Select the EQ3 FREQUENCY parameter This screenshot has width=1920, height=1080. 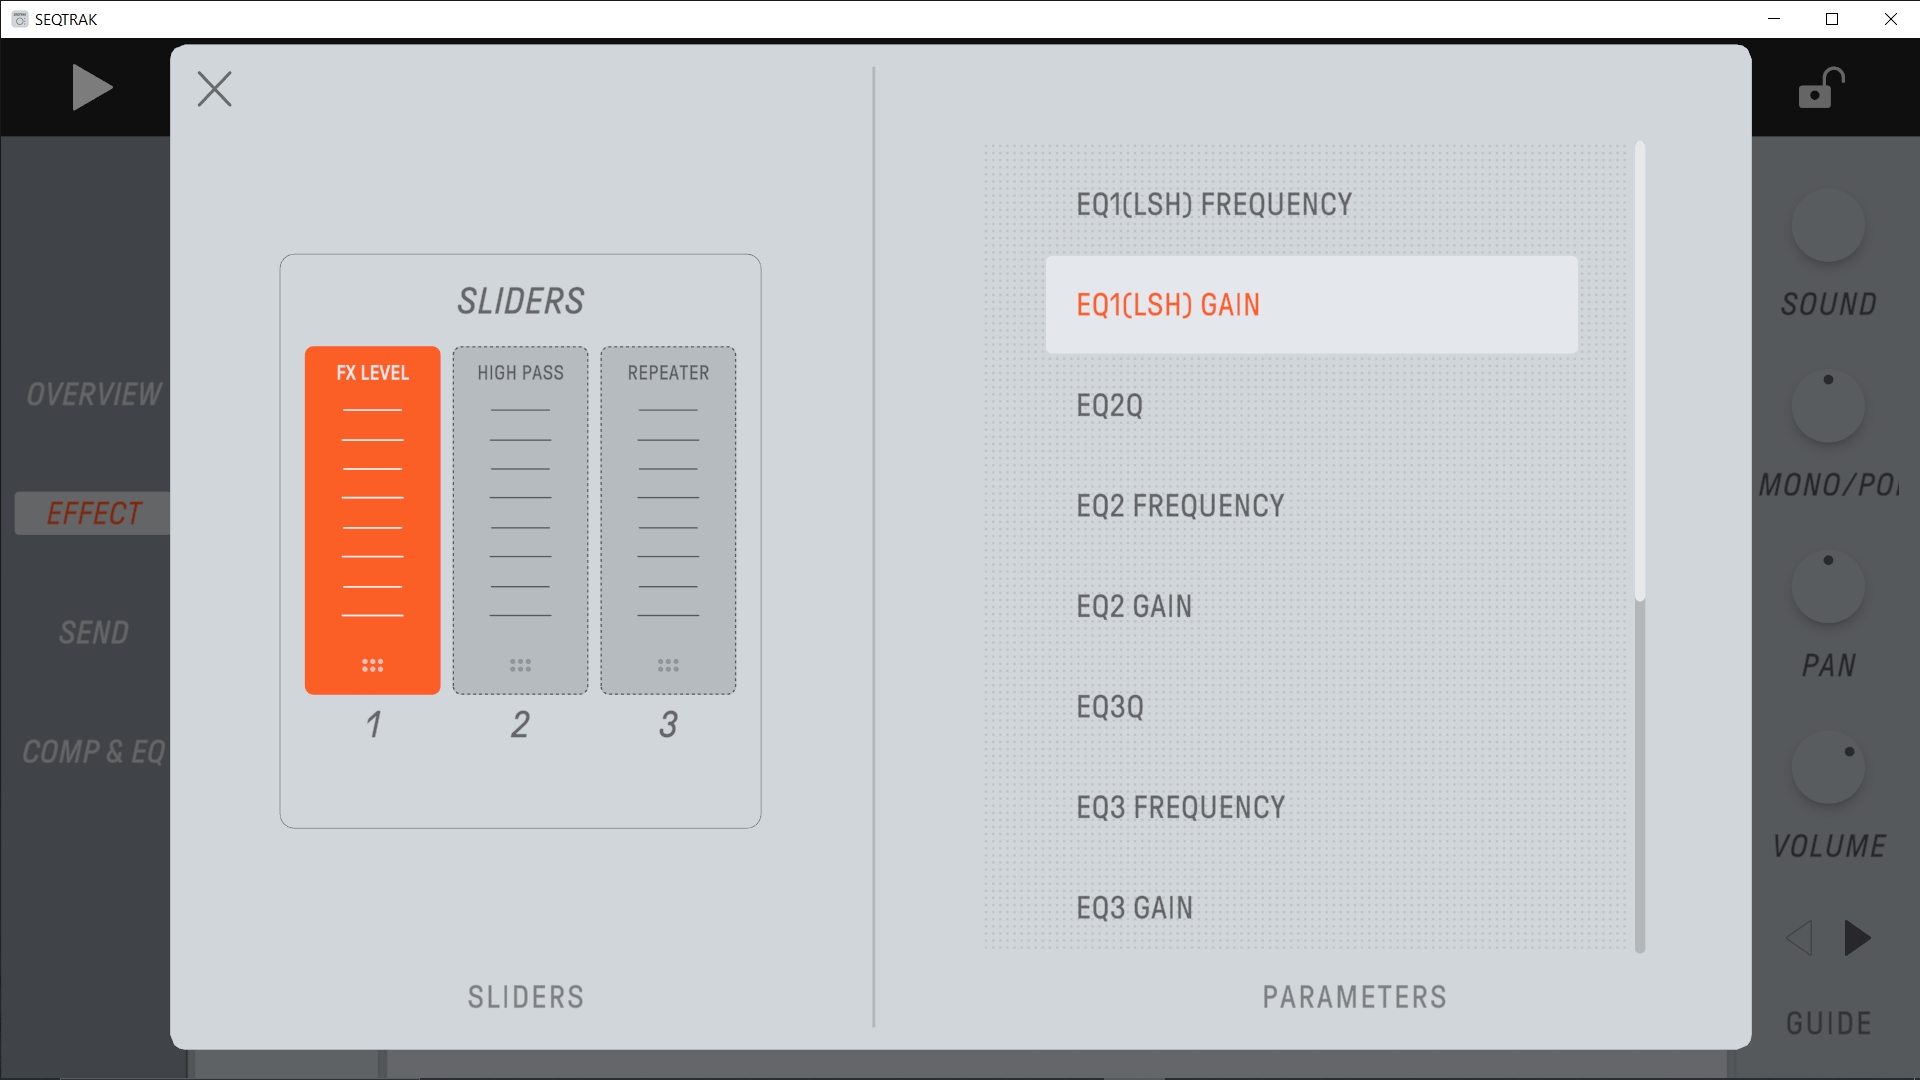[1180, 808]
